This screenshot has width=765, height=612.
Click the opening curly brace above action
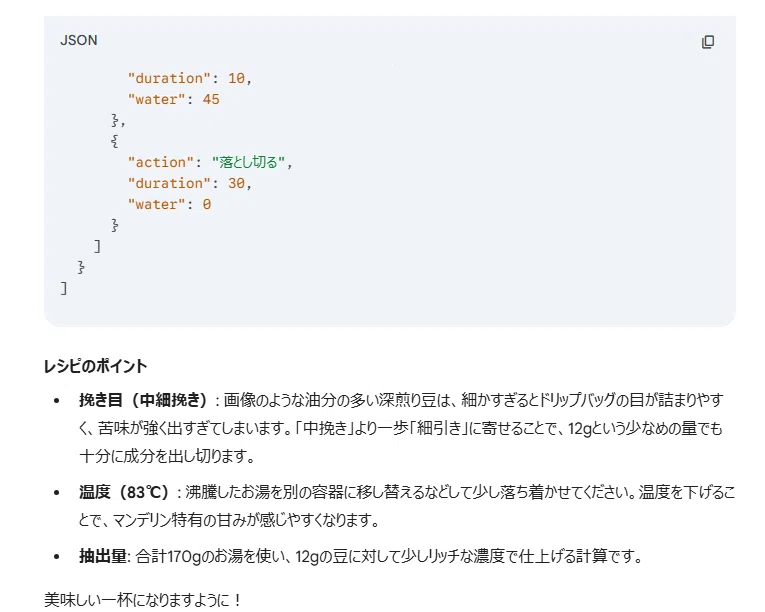[114, 141]
